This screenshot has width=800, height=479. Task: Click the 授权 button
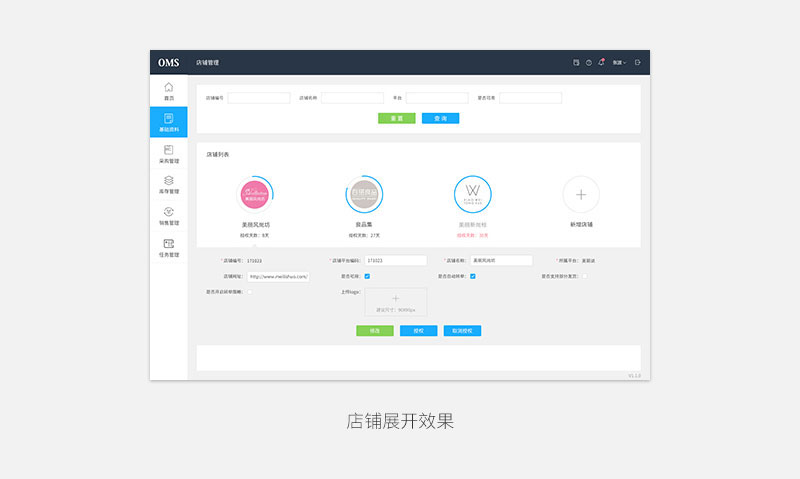pyautogui.click(x=418, y=331)
